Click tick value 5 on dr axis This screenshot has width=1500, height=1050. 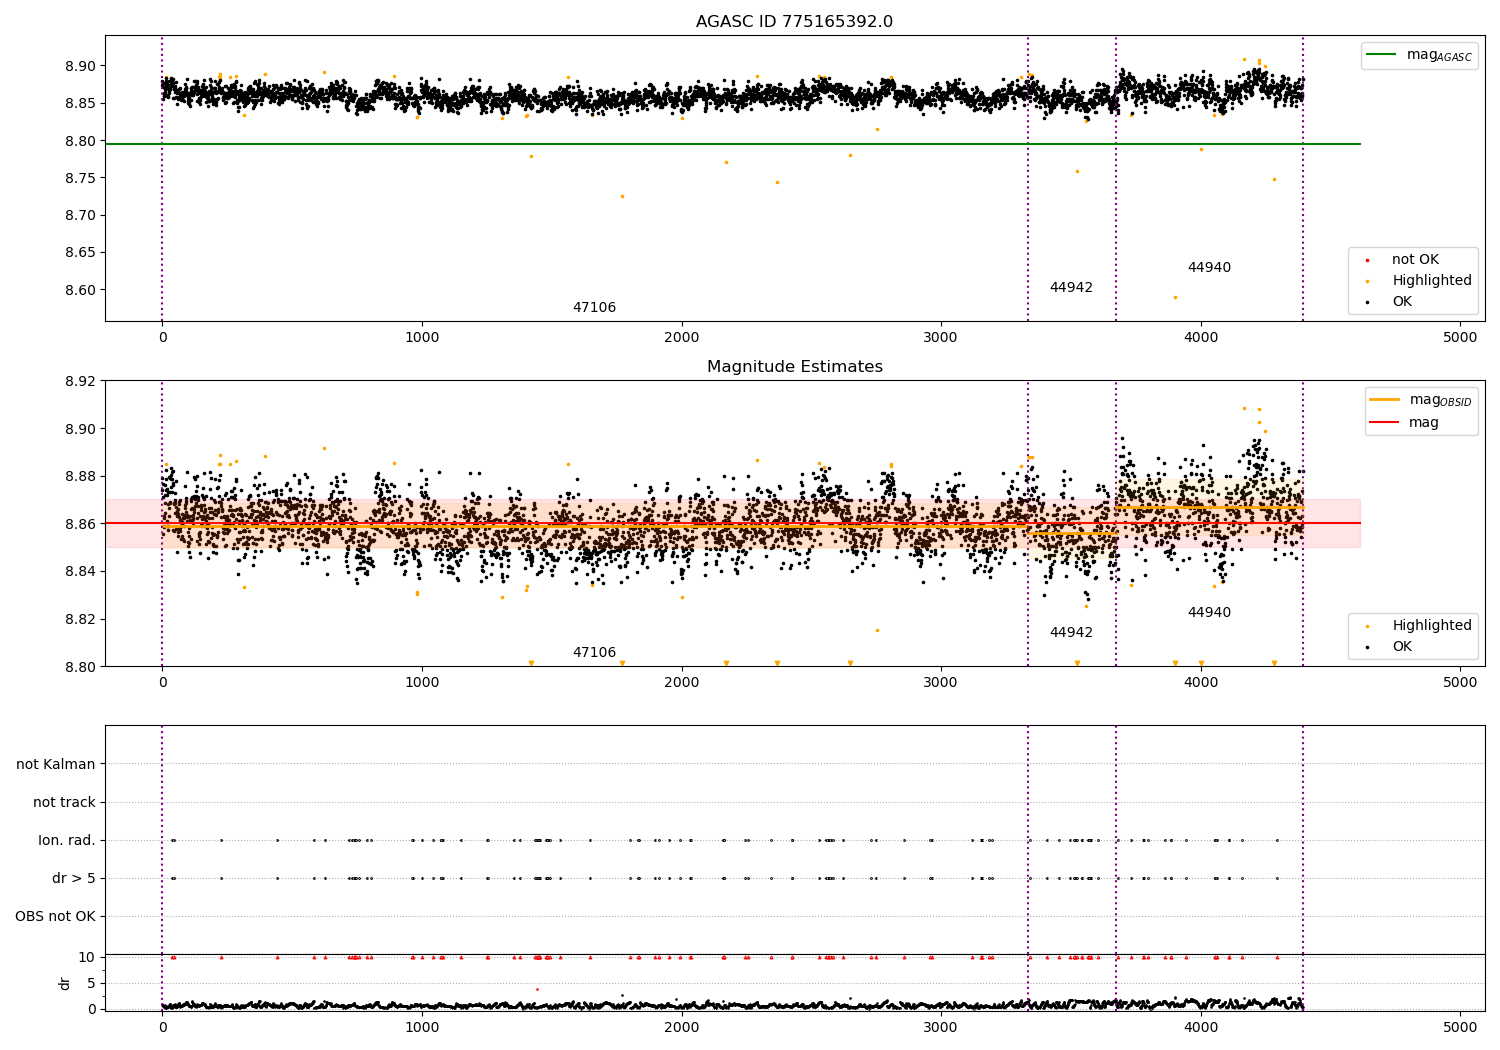(92, 984)
